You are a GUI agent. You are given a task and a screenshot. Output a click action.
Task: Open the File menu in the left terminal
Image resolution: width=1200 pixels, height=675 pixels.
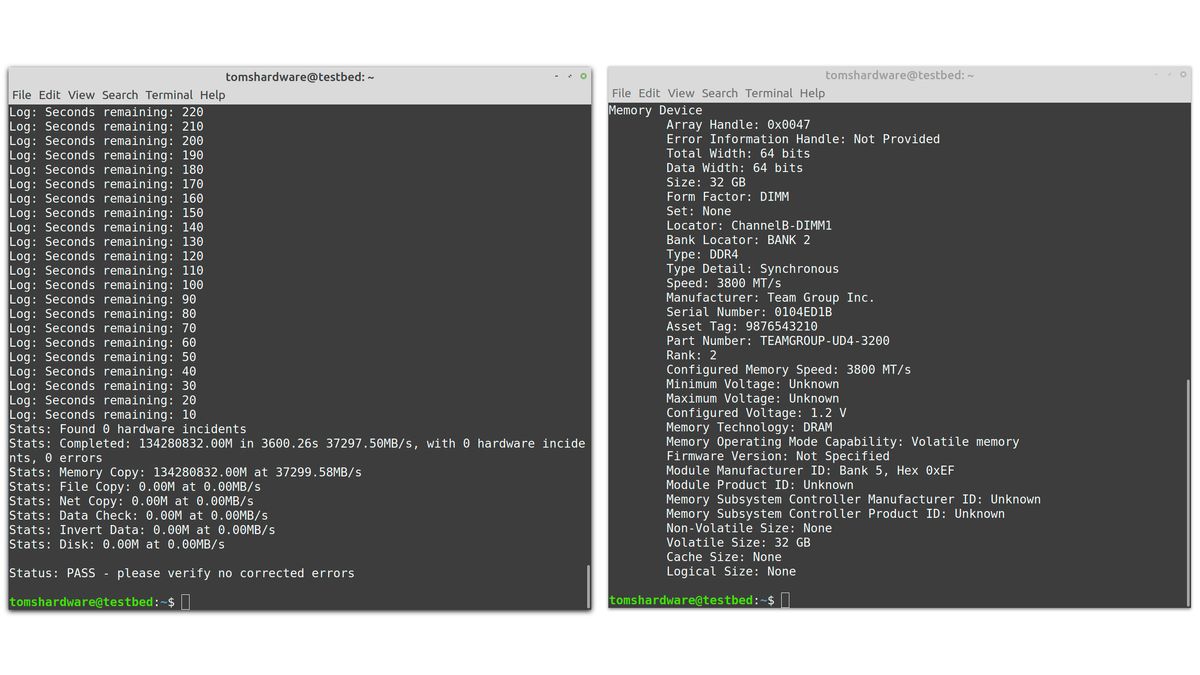click(x=21, y=95)
